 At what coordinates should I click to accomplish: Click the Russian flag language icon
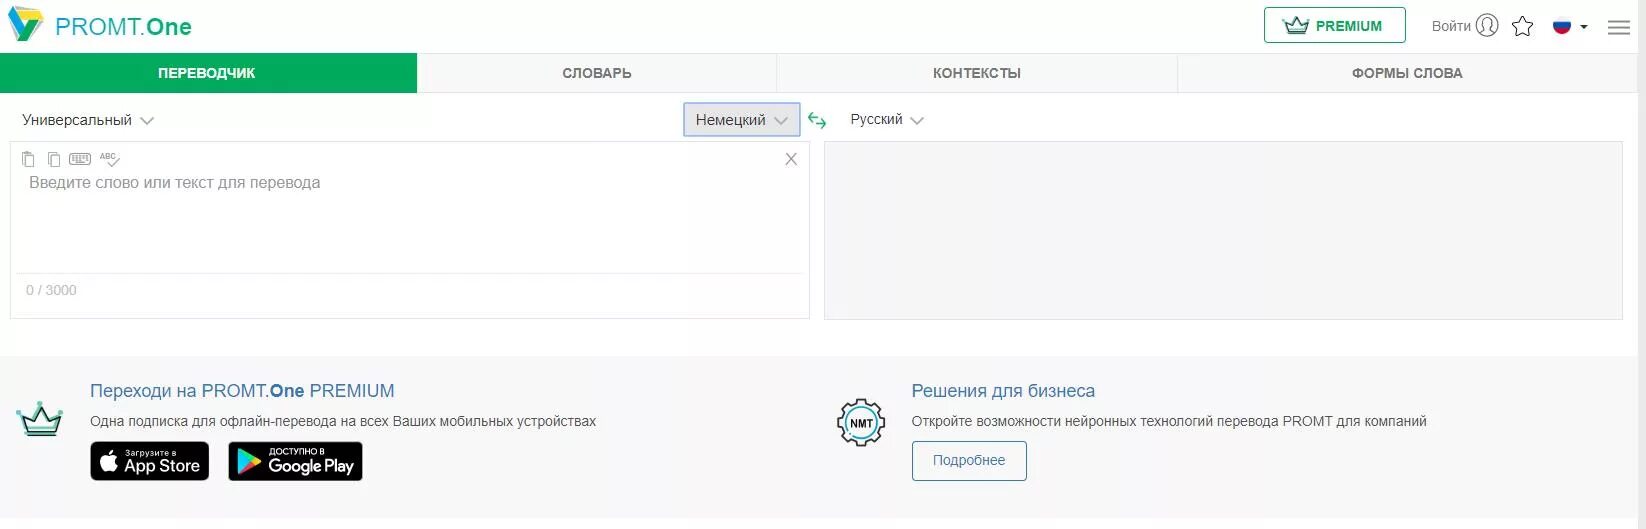pos(1562,27)
